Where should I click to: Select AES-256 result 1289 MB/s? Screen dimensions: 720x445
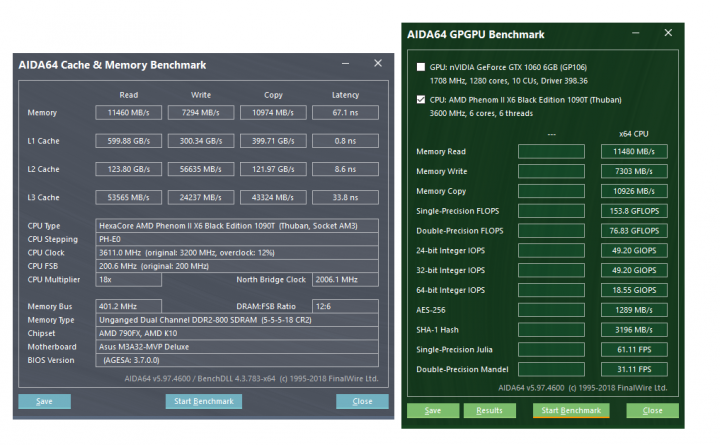634,310
